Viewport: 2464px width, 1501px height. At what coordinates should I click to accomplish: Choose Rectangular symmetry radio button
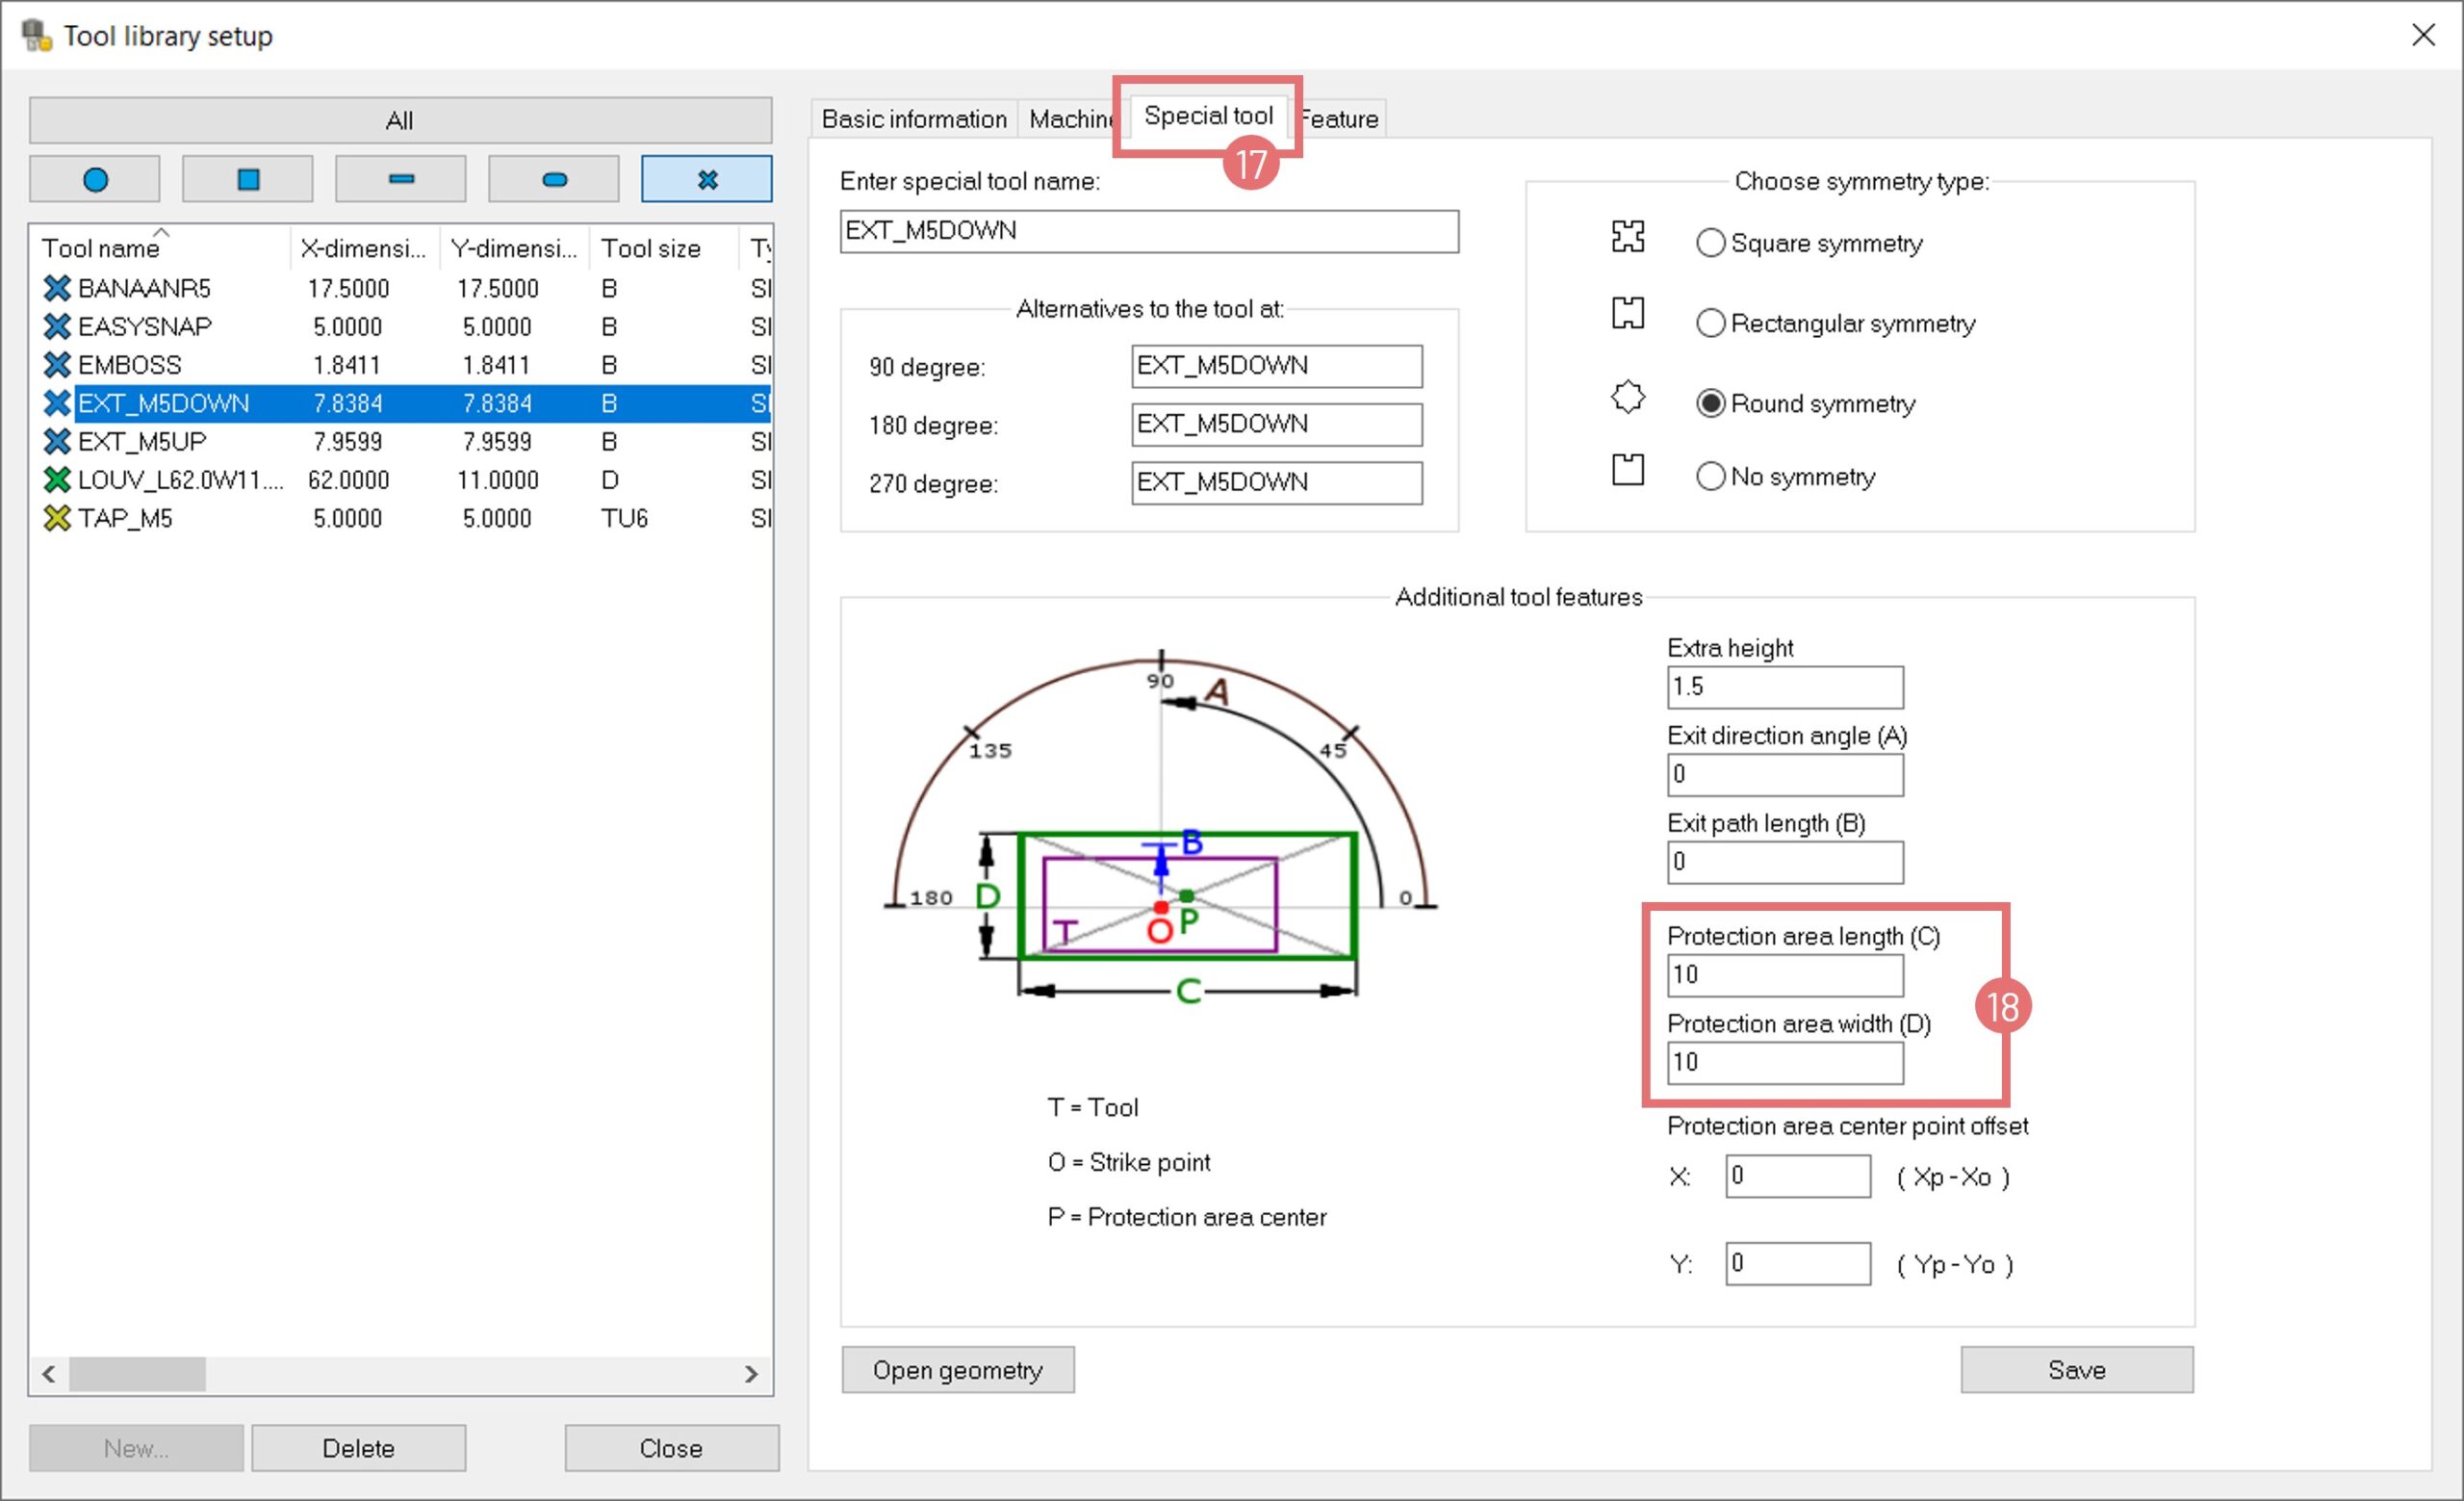point(1710,323)
